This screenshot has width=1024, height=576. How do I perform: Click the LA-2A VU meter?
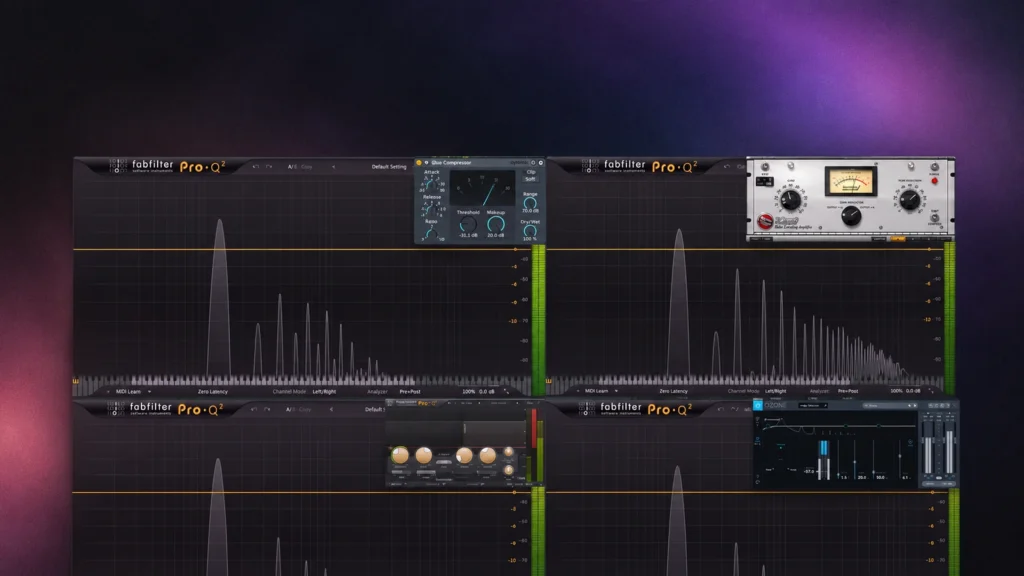(x=850, y=181)
